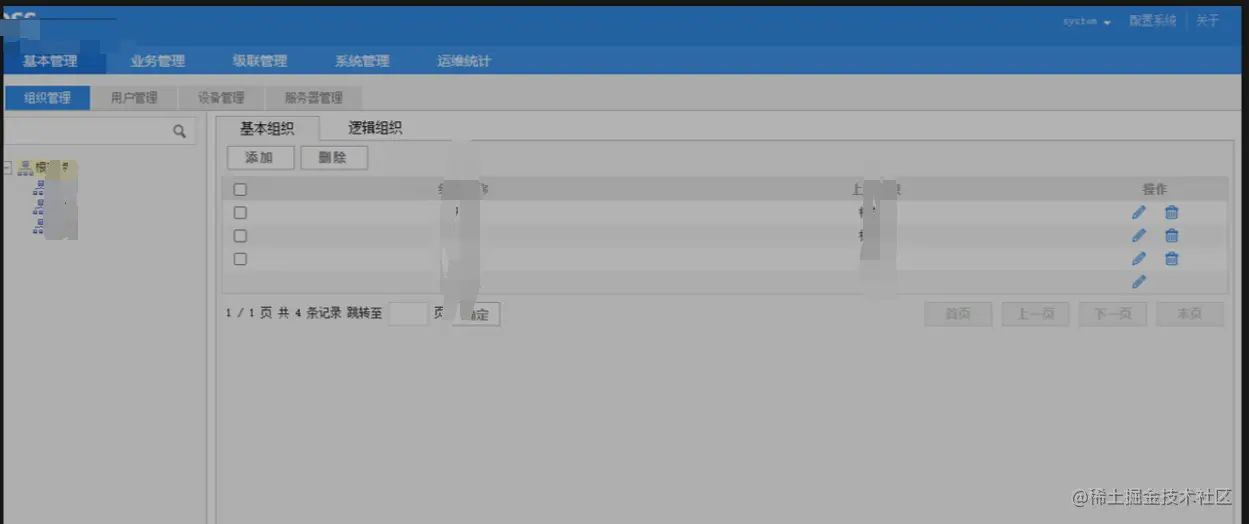Screen dimensions: 1249x524
Task: Switch to the 逻辑组织 tab
Action: 375,128
